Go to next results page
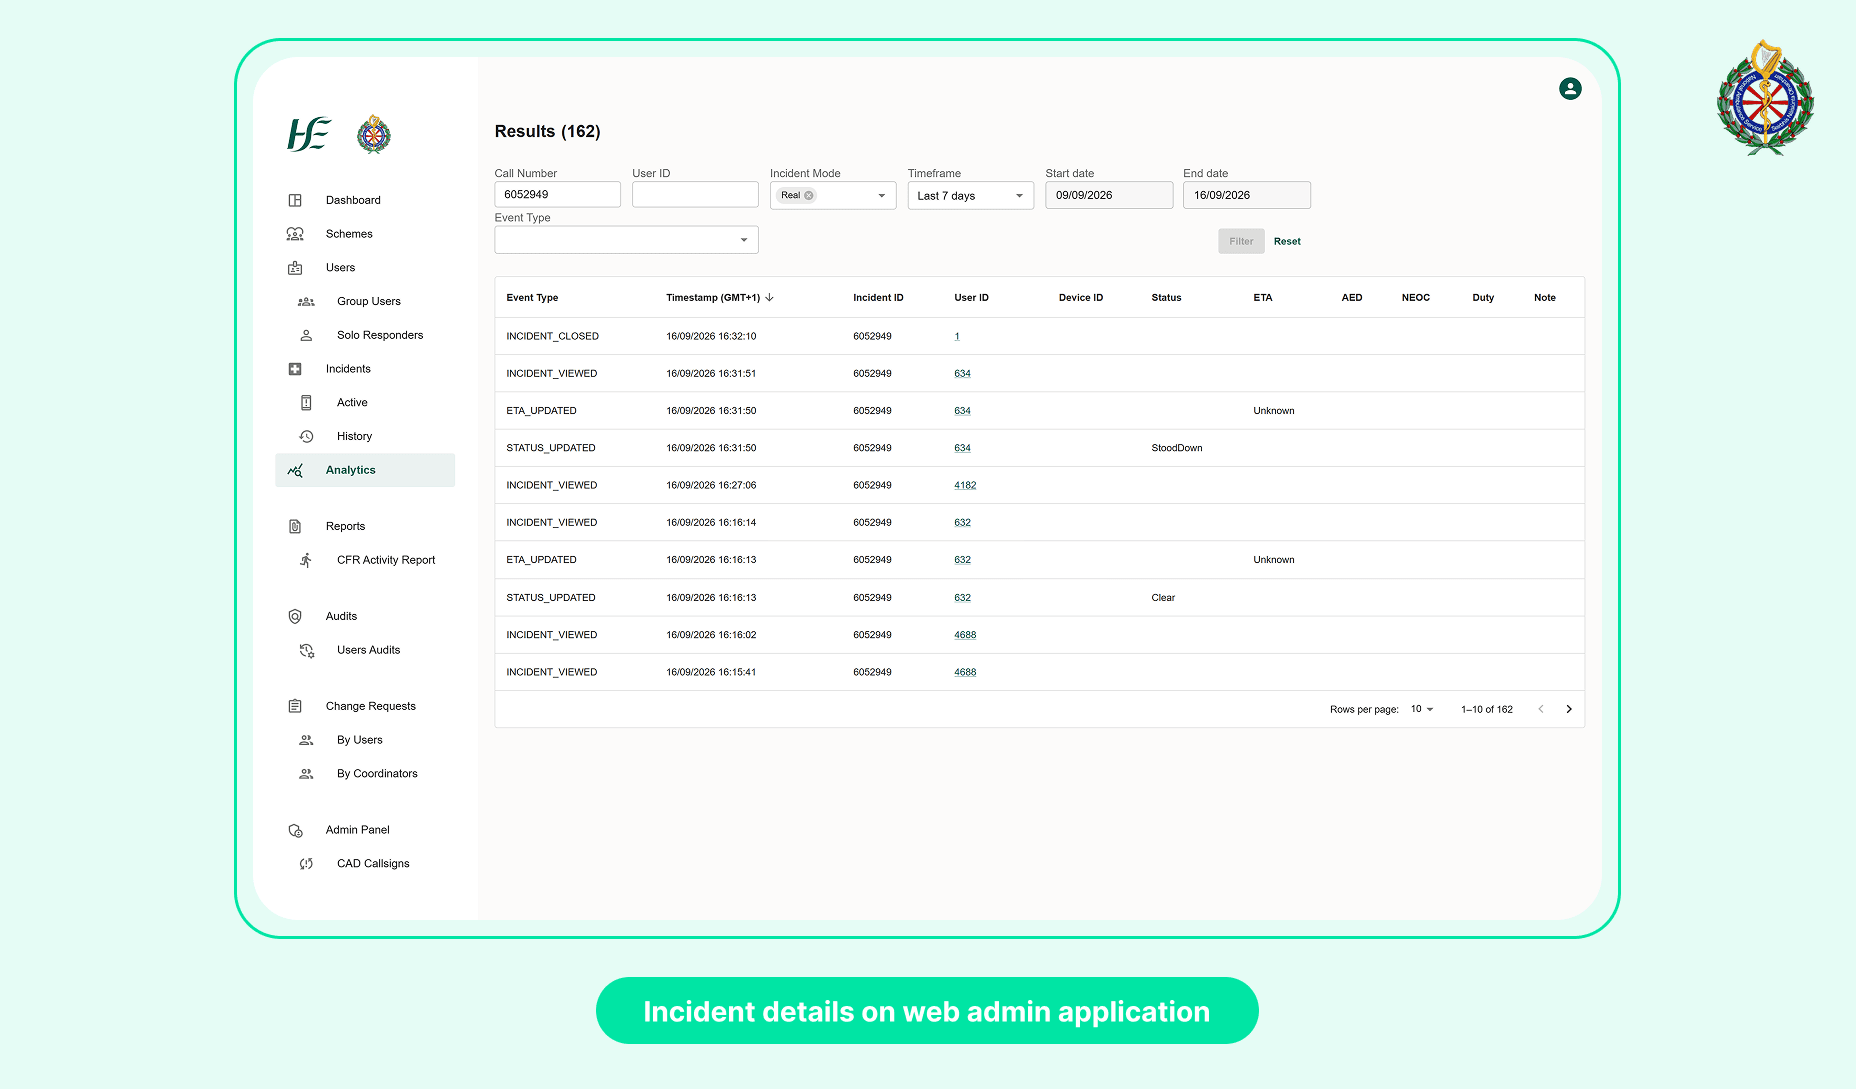1856x1089 pixels. pyautogui.click(x=1569, y=710)
